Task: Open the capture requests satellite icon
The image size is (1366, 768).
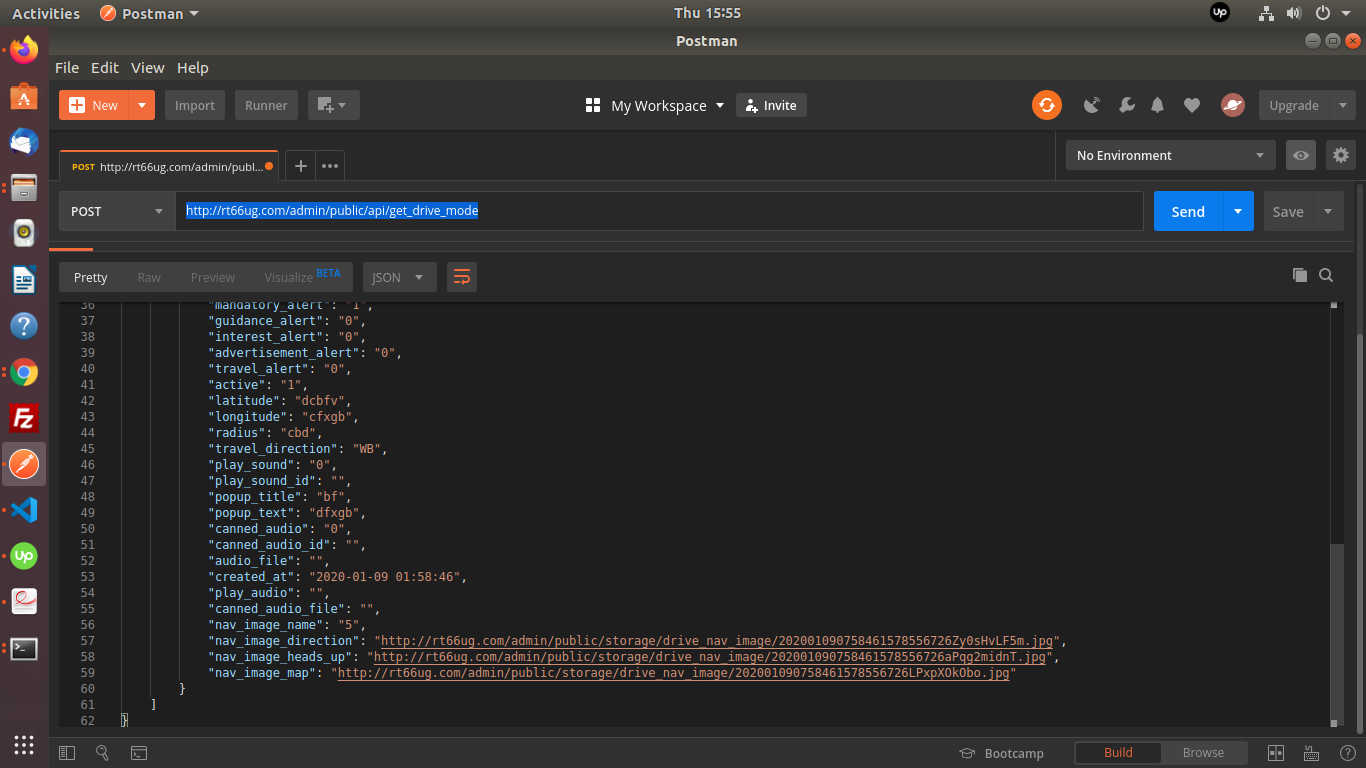Action: [x=1092, y=105]
